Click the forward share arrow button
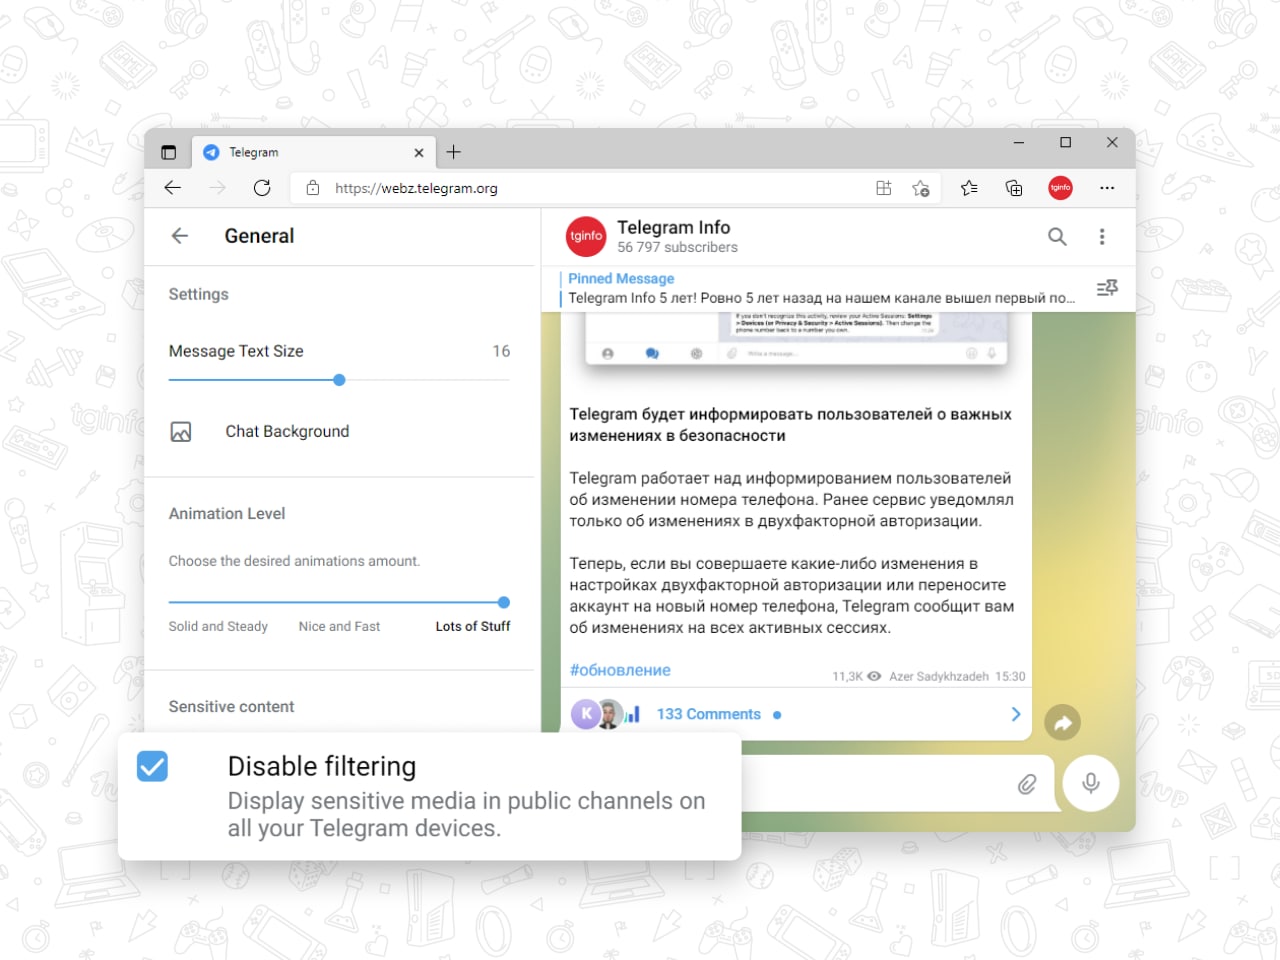Viewport: 1280px width, 960px height. pos(1062,723)
